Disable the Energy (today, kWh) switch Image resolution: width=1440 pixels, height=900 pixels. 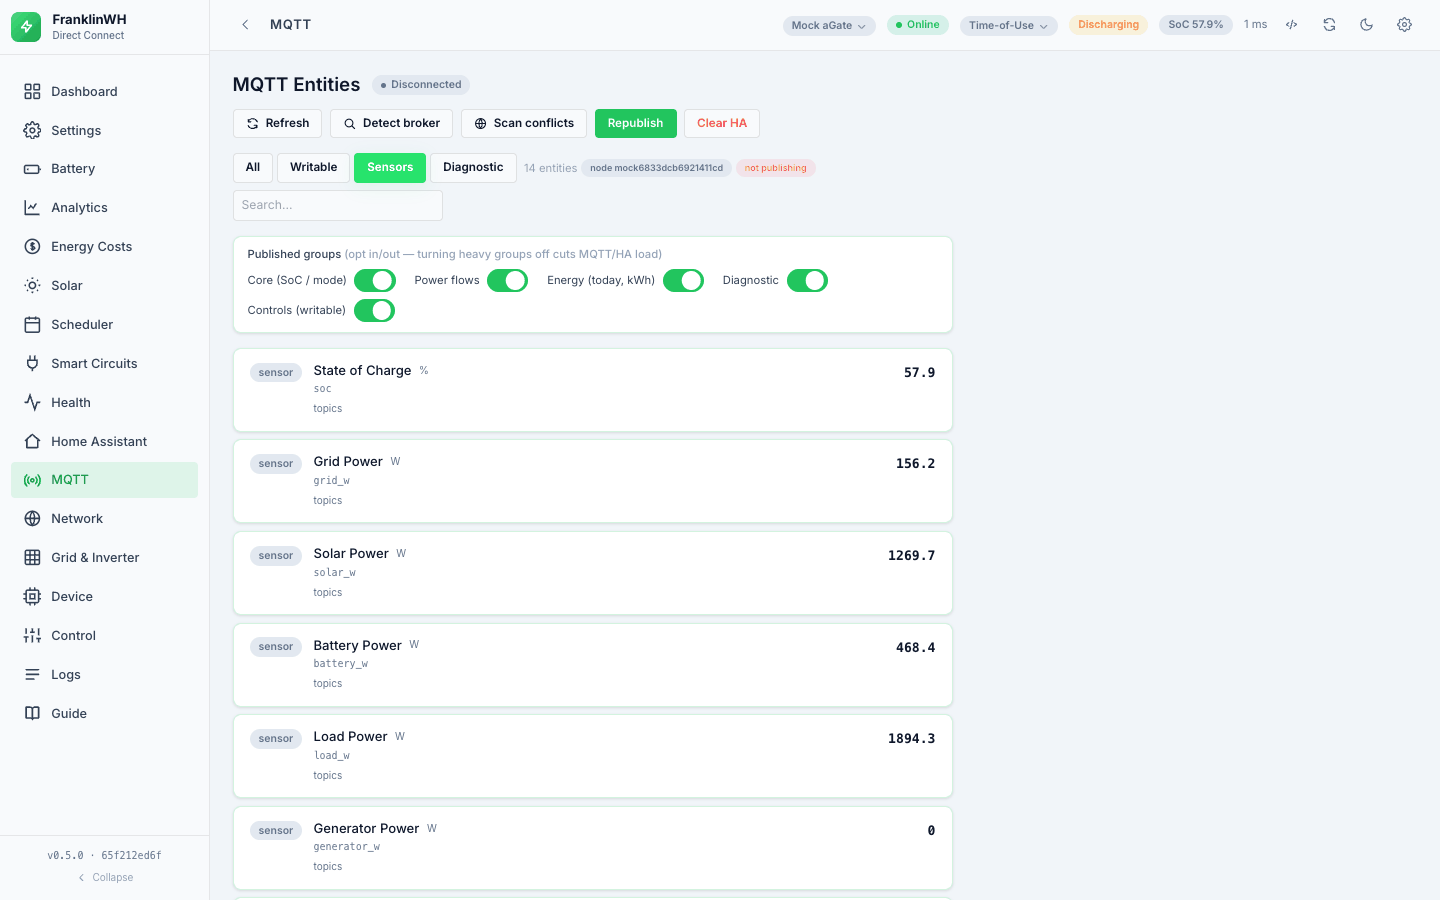[683, 281]
